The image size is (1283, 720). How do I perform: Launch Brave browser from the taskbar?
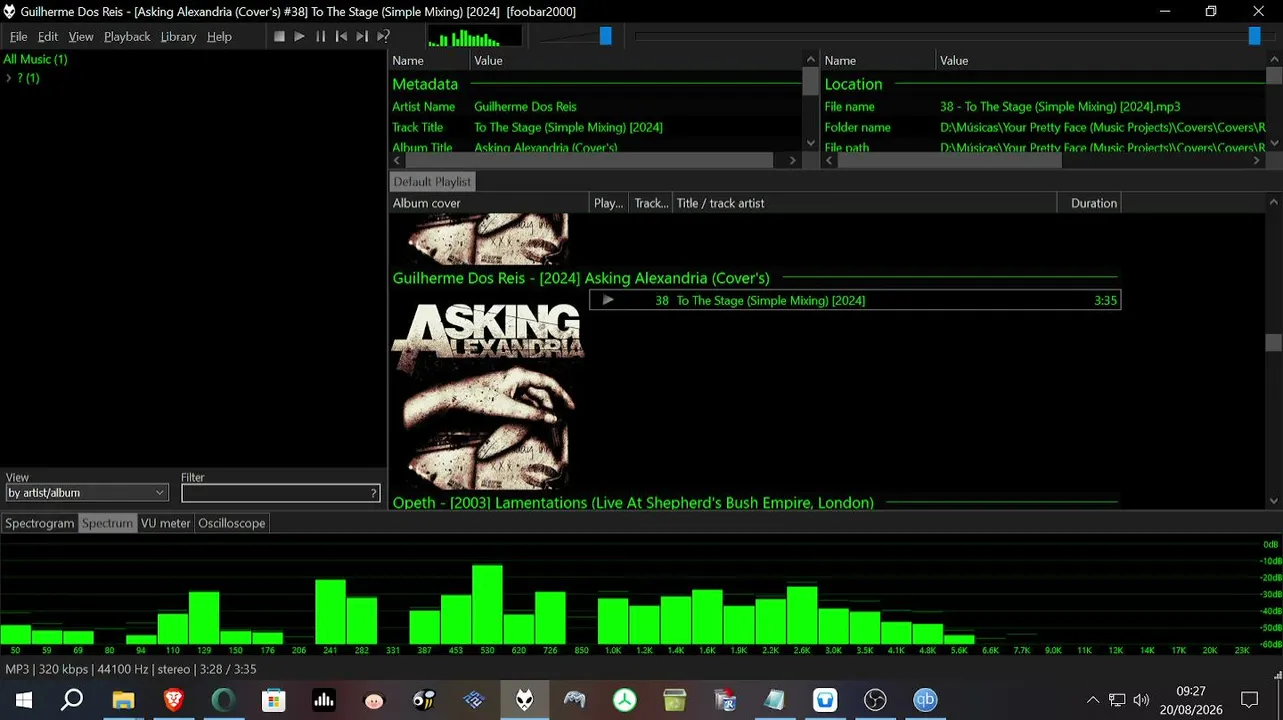(x=173, y=700)
